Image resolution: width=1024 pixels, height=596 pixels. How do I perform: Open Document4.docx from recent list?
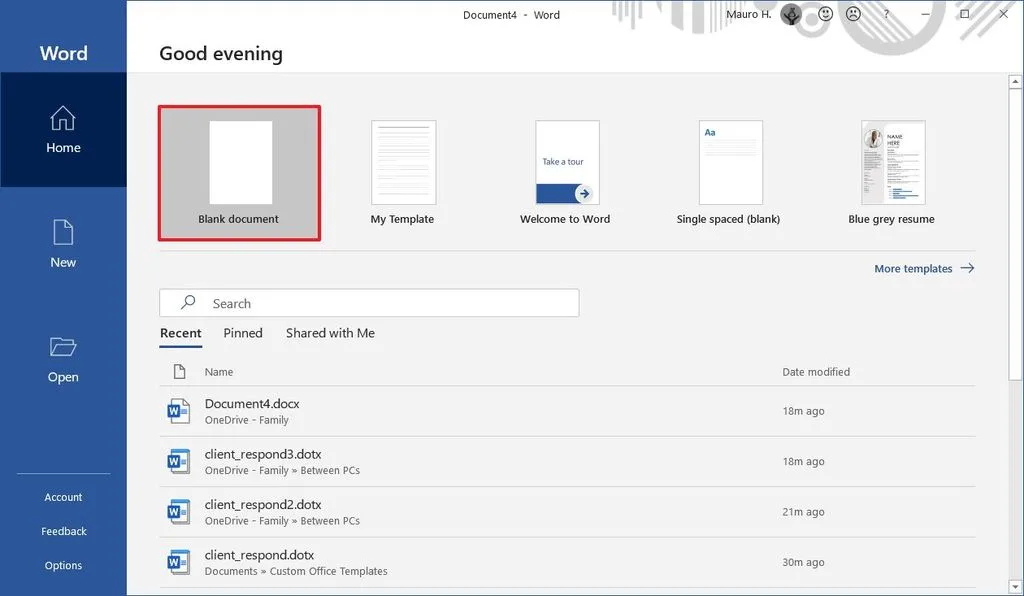567,411
